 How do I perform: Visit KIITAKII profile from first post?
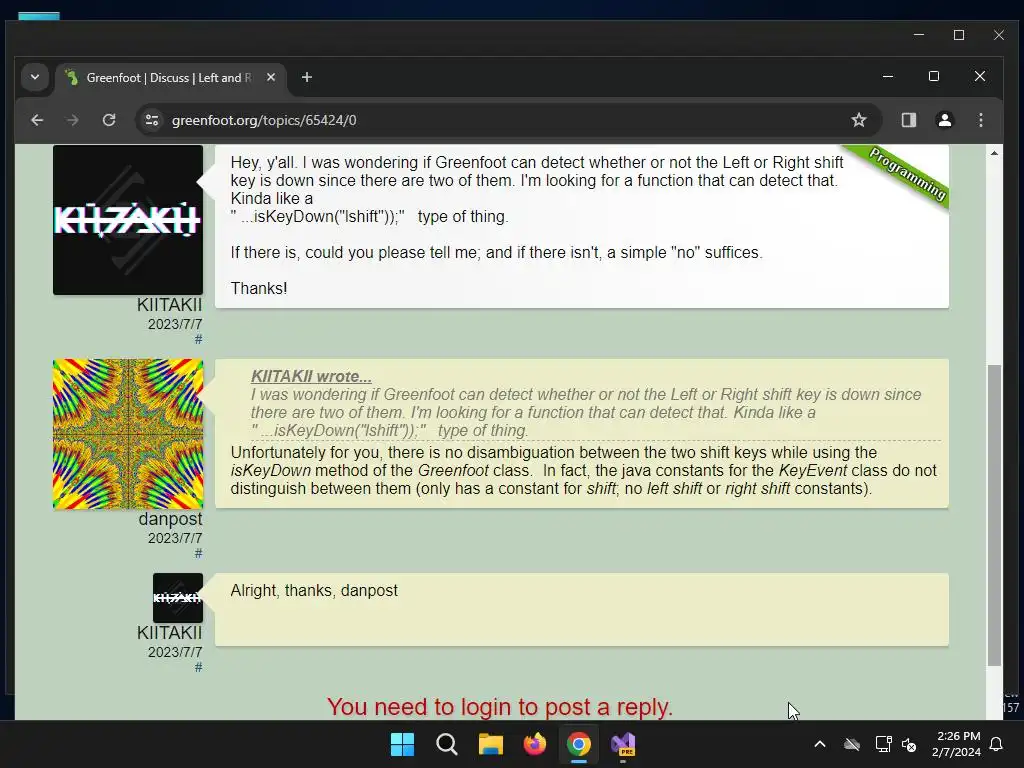point(169,305)
